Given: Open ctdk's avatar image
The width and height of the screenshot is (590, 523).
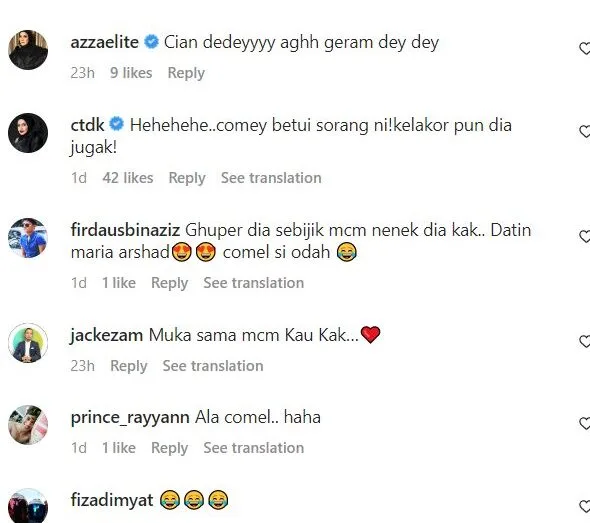Looking at the screenshot, I should (x=28, y=133).
